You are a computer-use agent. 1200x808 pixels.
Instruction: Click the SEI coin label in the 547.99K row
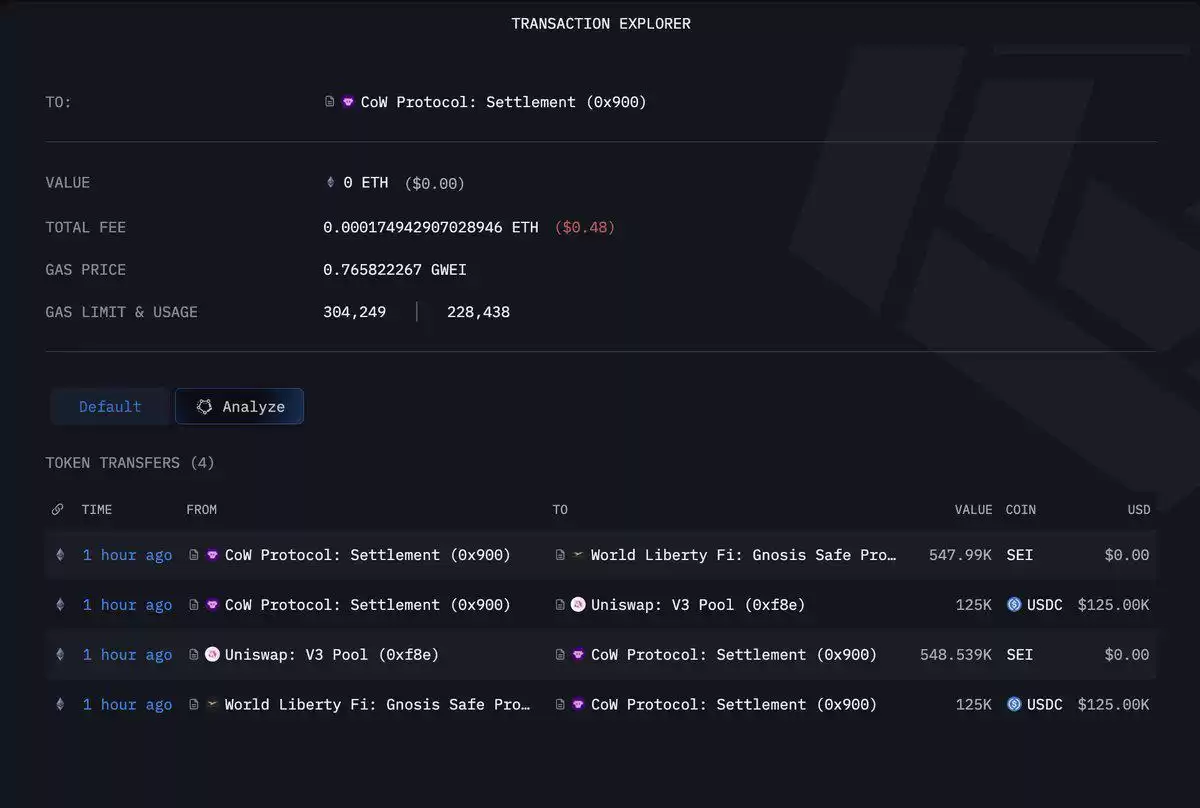pos(1020,555)
